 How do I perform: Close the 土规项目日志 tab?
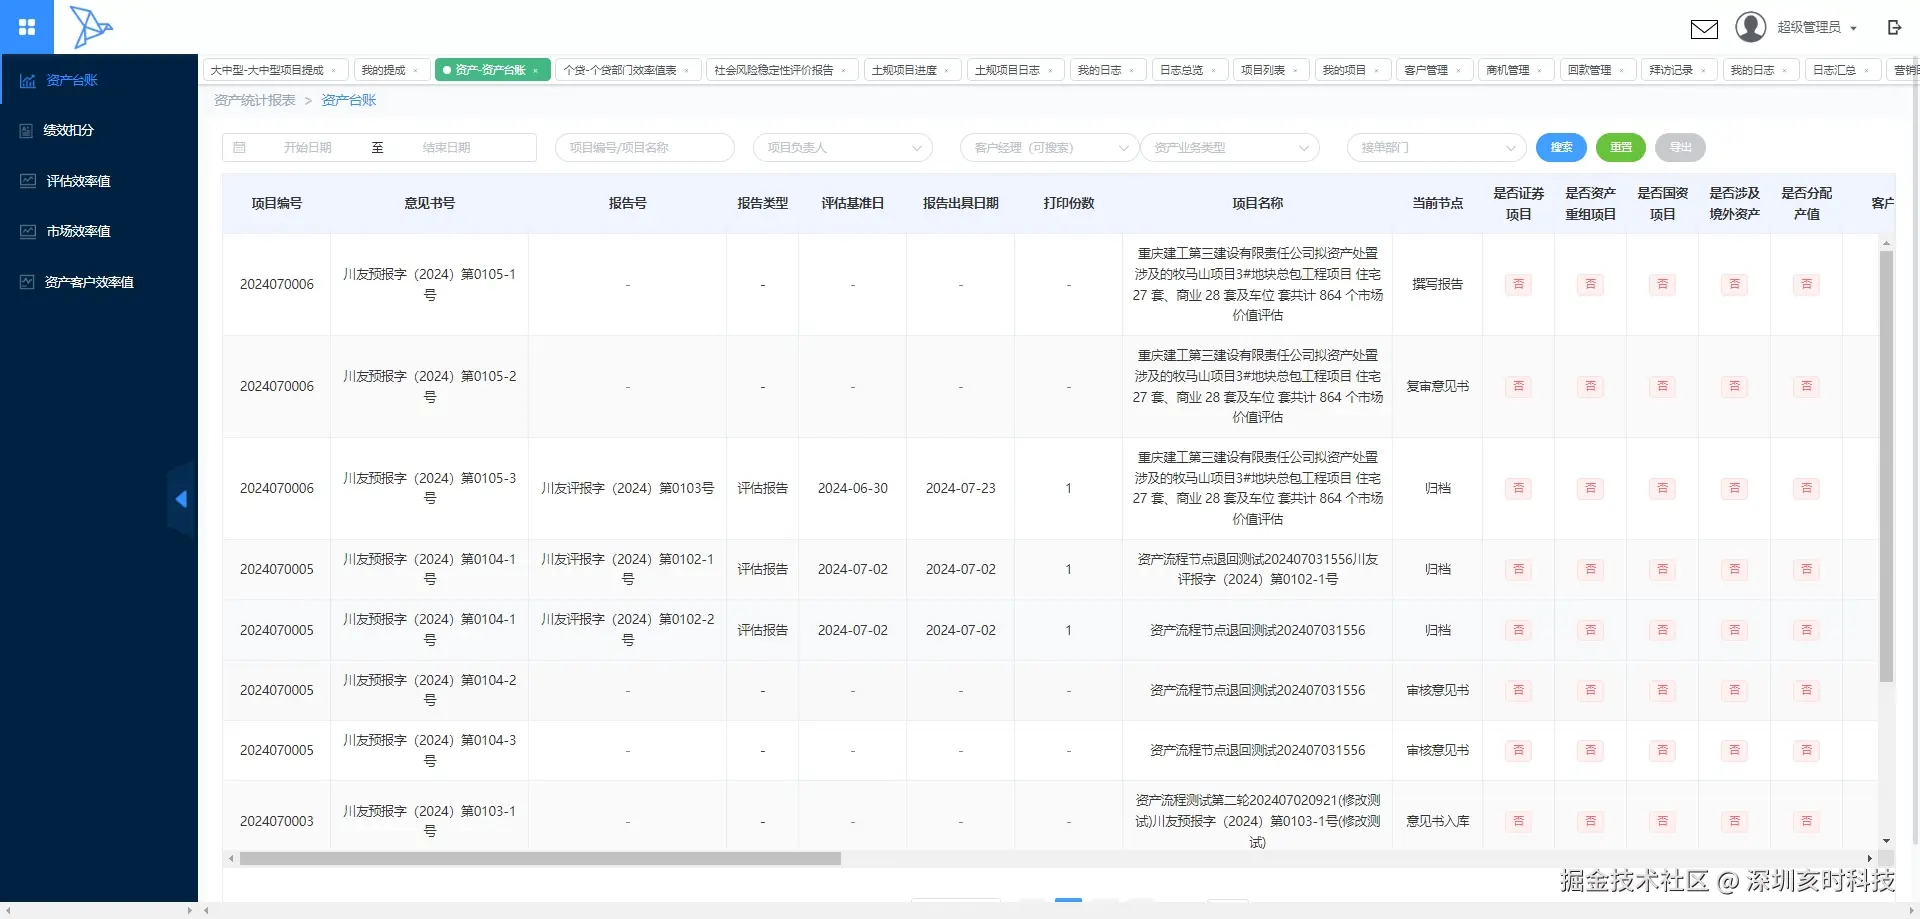point(1051,70)
